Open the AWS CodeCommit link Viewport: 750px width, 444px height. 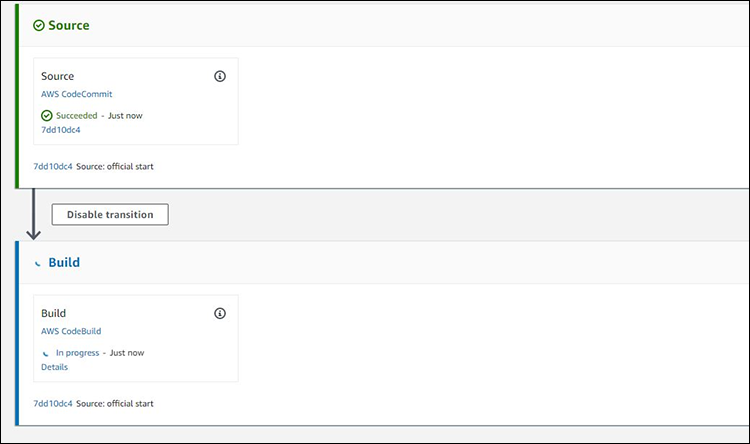click(x=77, y=94)
